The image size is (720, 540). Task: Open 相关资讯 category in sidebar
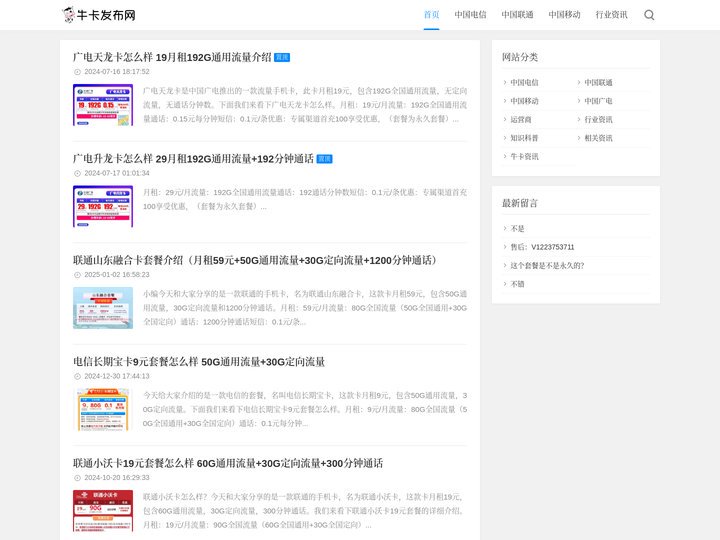point(598,138)
